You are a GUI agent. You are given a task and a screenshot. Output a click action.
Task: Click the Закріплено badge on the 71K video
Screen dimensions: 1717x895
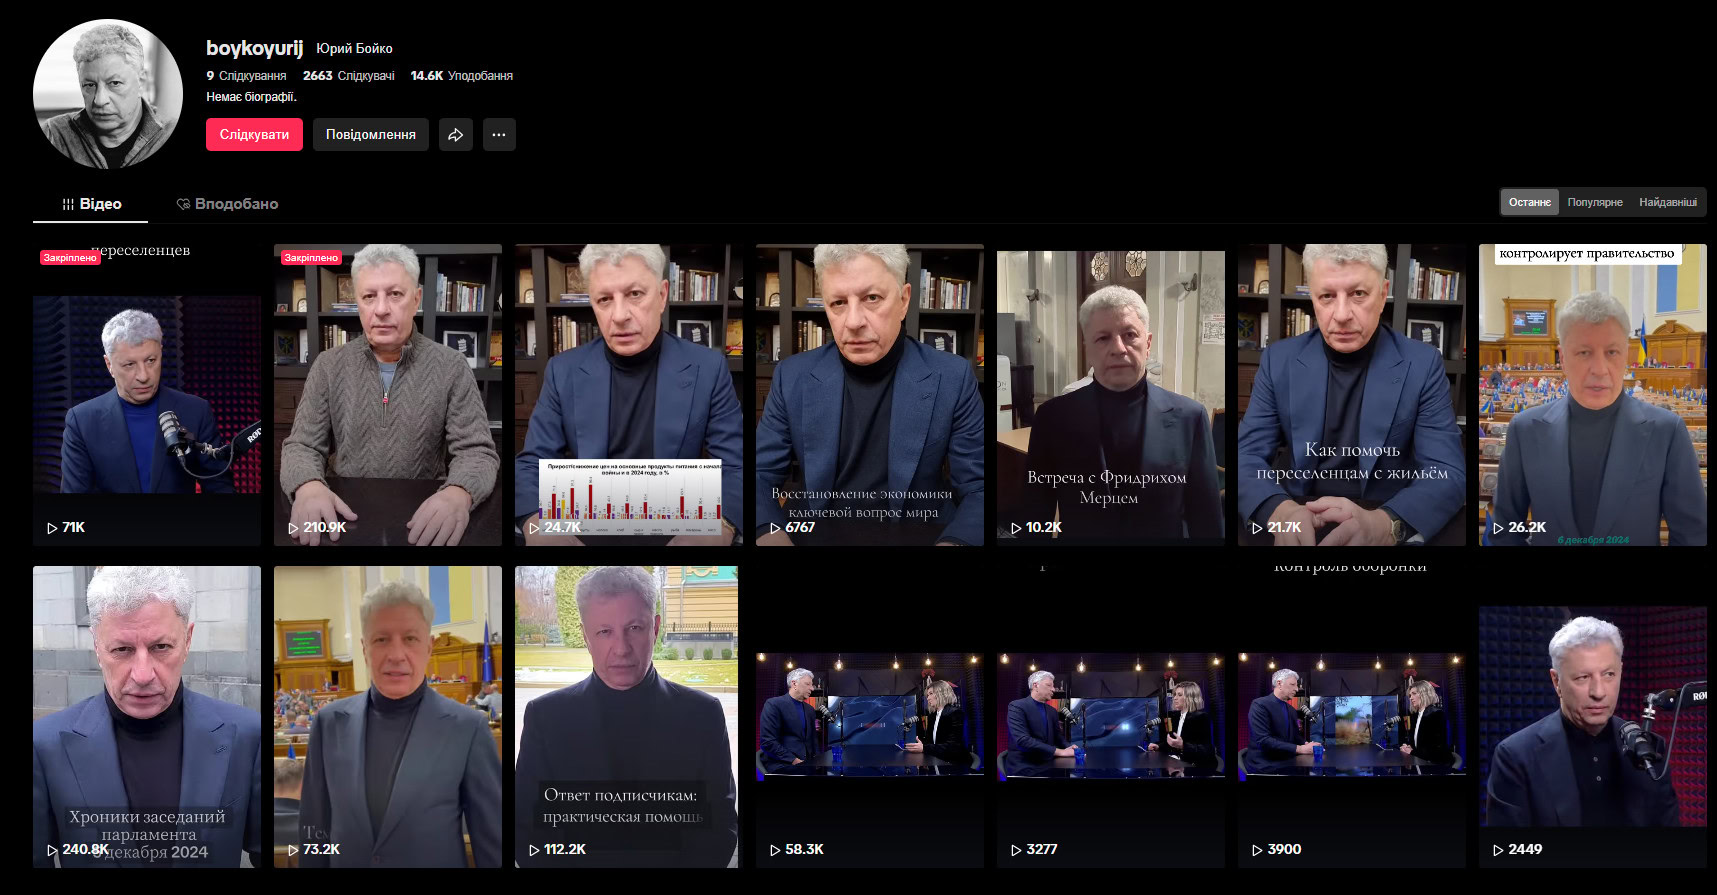coord(70,258)
